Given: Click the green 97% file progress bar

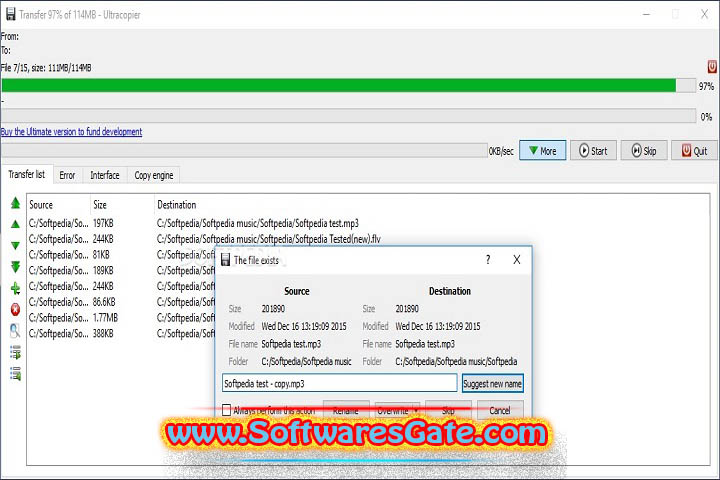Looking at the screenshot, I should (x=349, y=85).
